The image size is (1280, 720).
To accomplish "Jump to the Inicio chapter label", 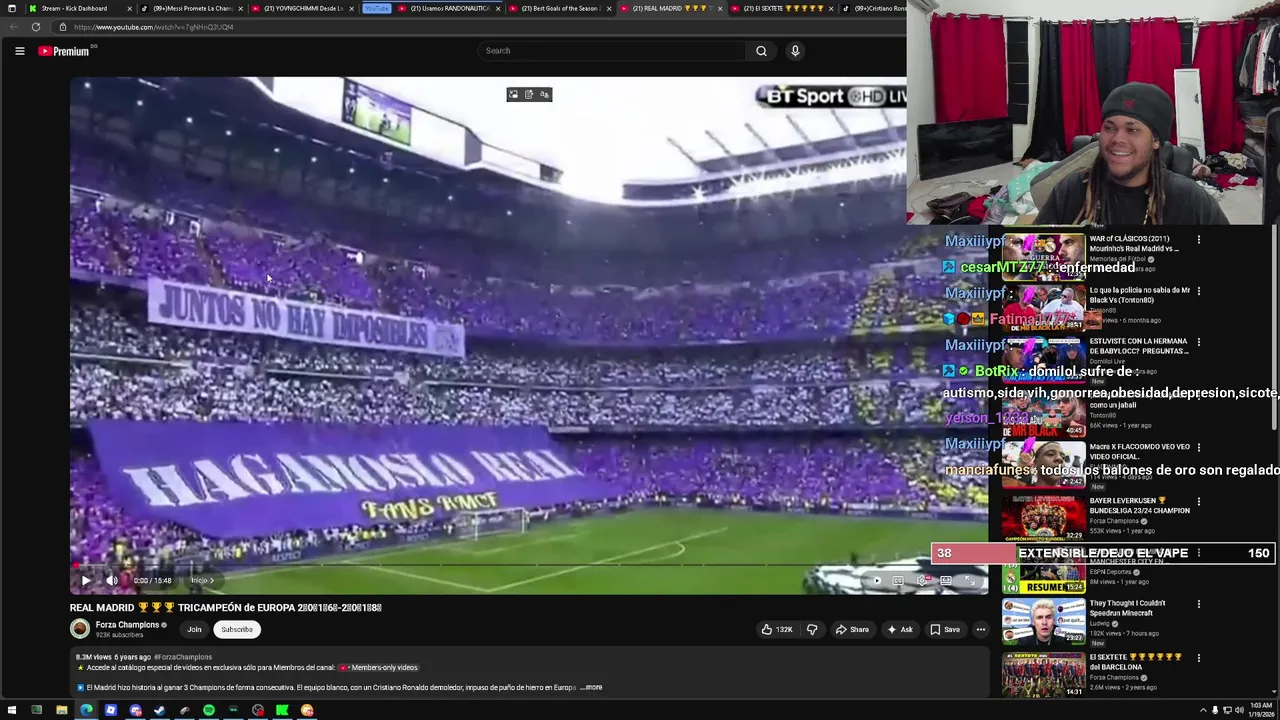I will (x=202, y=580).
